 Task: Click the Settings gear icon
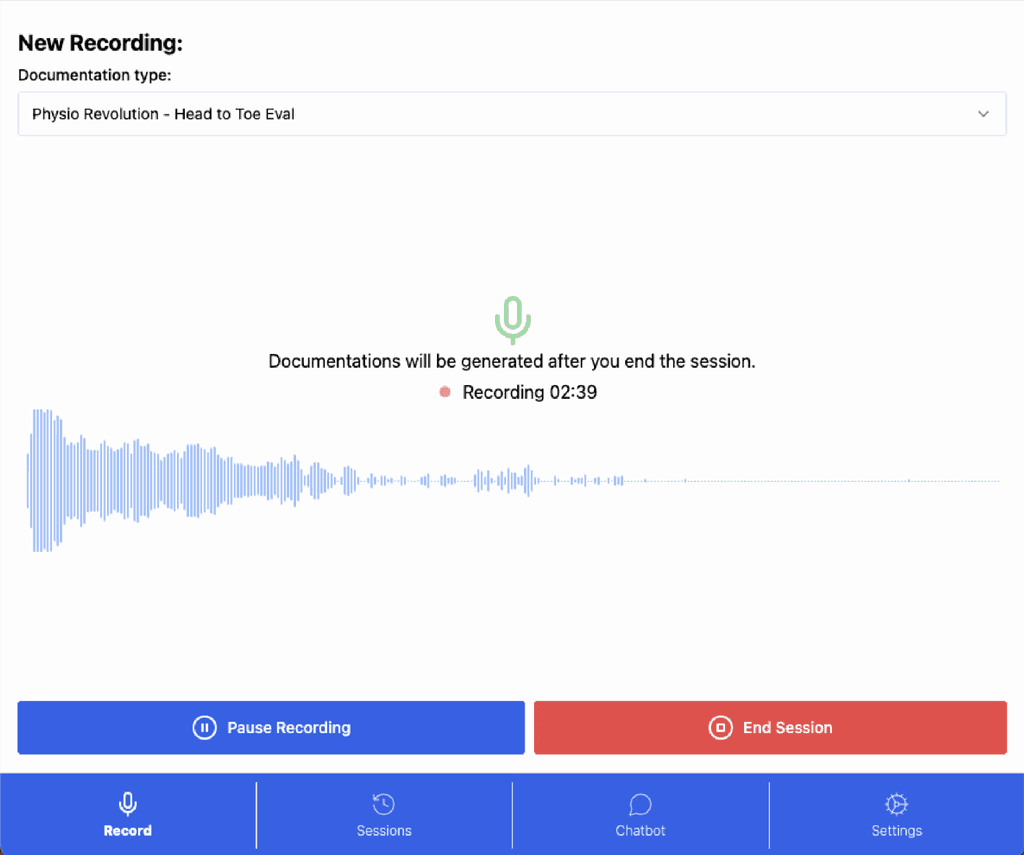(x=895, y=803)
